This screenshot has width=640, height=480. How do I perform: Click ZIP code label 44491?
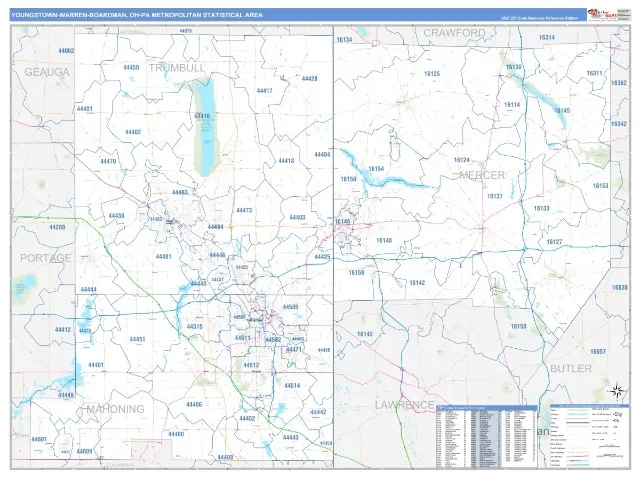point(84,109)
